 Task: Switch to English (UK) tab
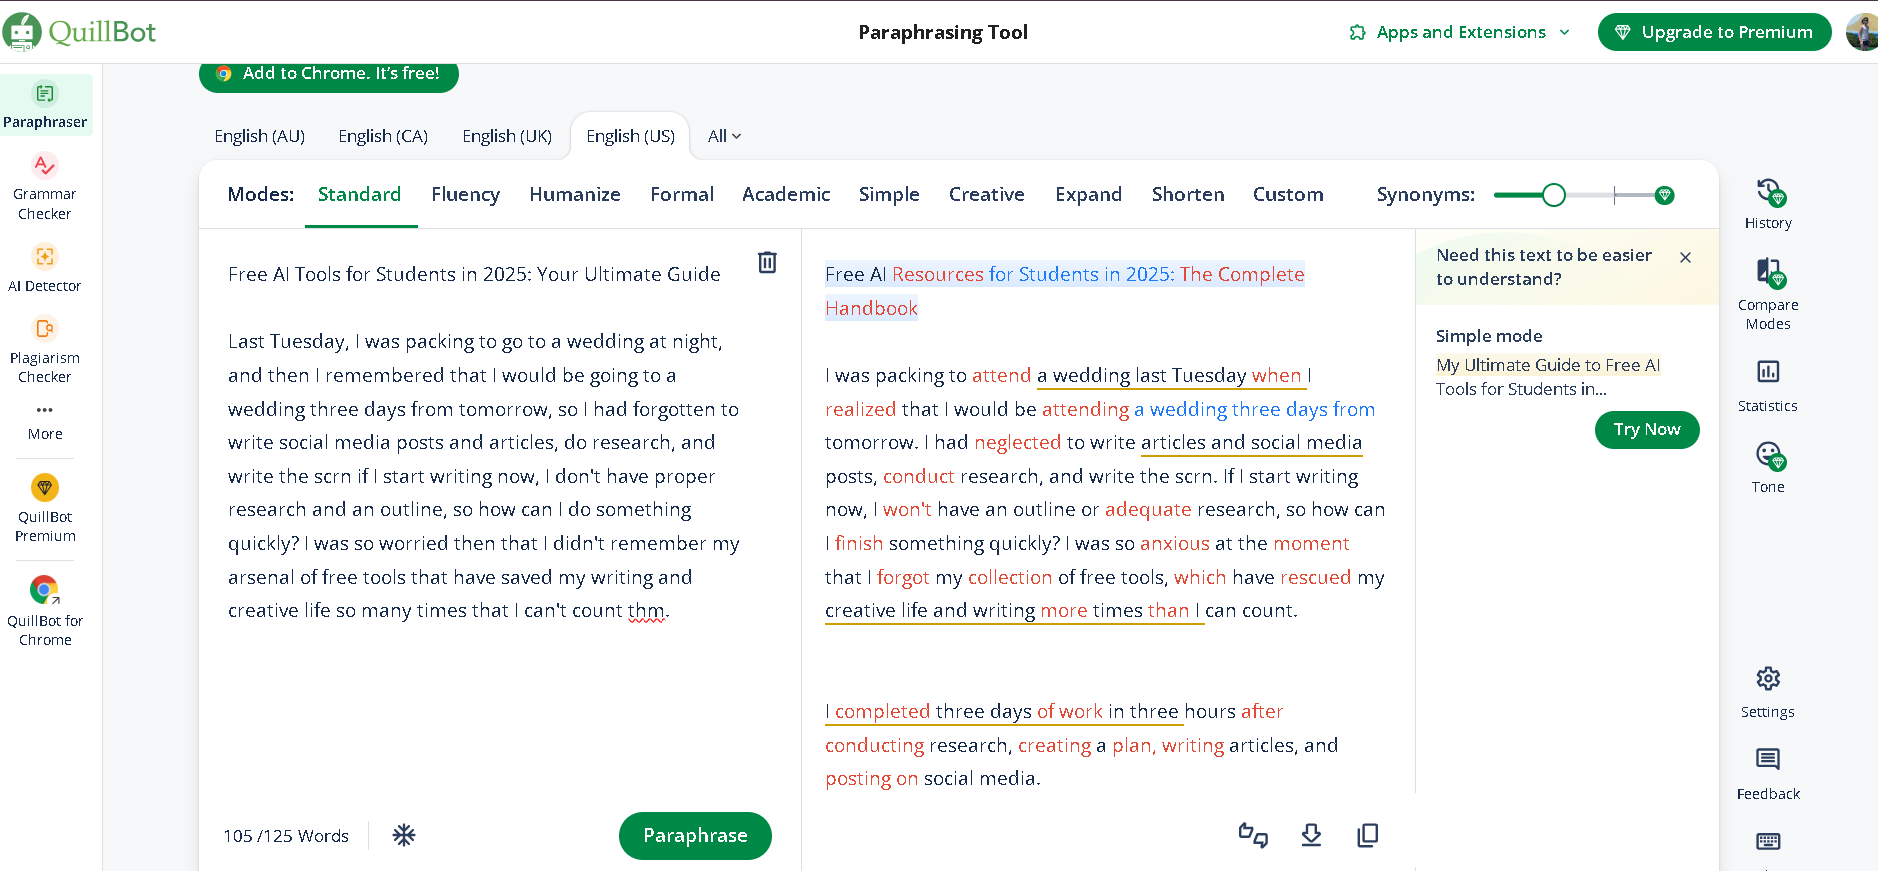click(507, 136)
